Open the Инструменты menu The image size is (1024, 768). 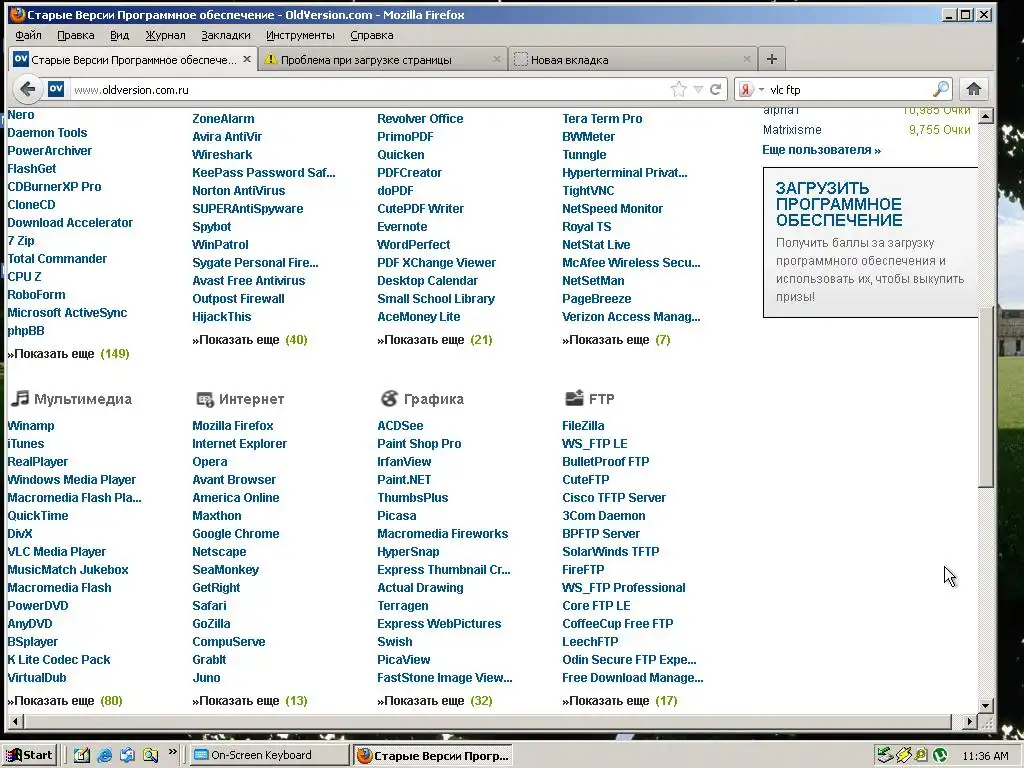pyautogui.click(x=300, y=35)
